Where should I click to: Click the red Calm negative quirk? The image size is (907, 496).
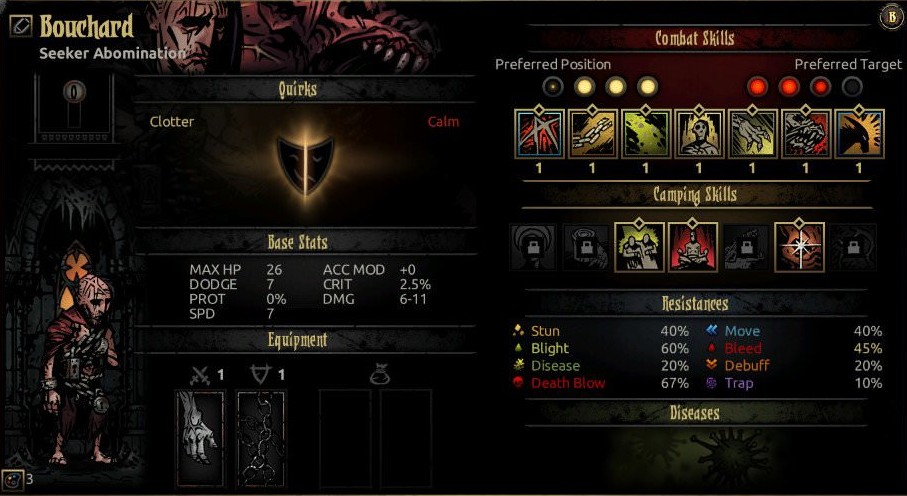click(x=443, y=122)
